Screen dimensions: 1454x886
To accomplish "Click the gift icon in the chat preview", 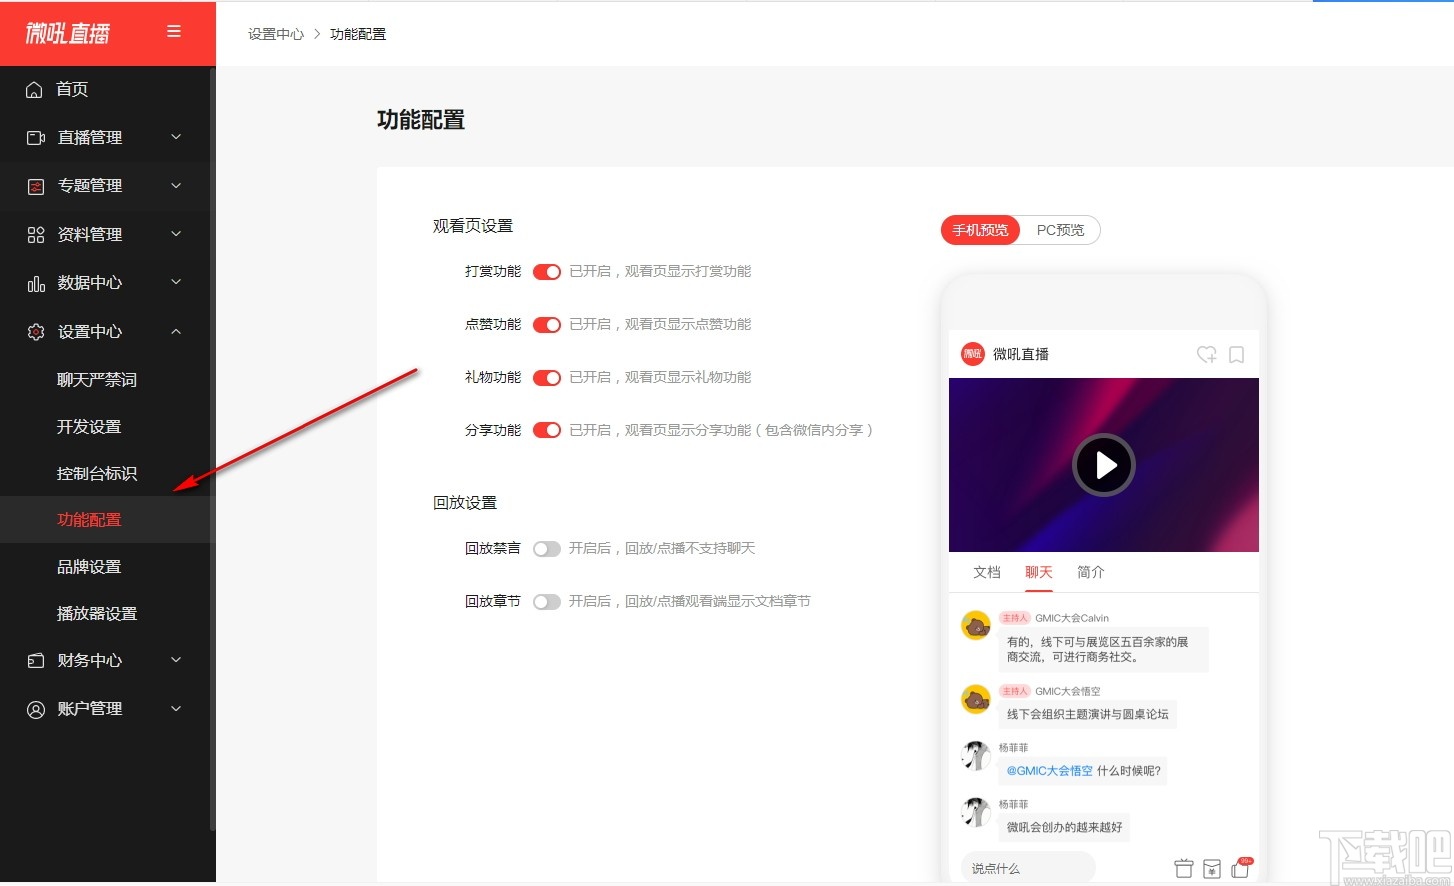I will [x=1184, y=868].
